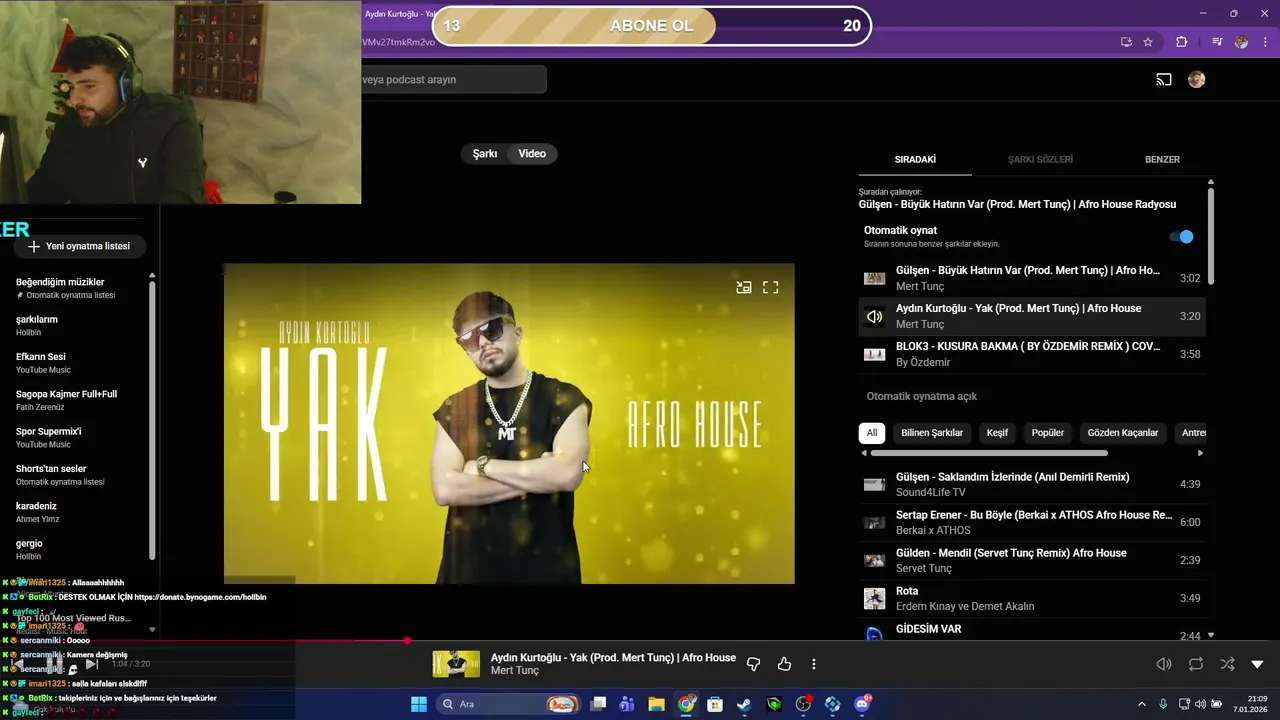This screenshot has width=1280, height=720.
Task: Click the search input field
Action: 454,80
